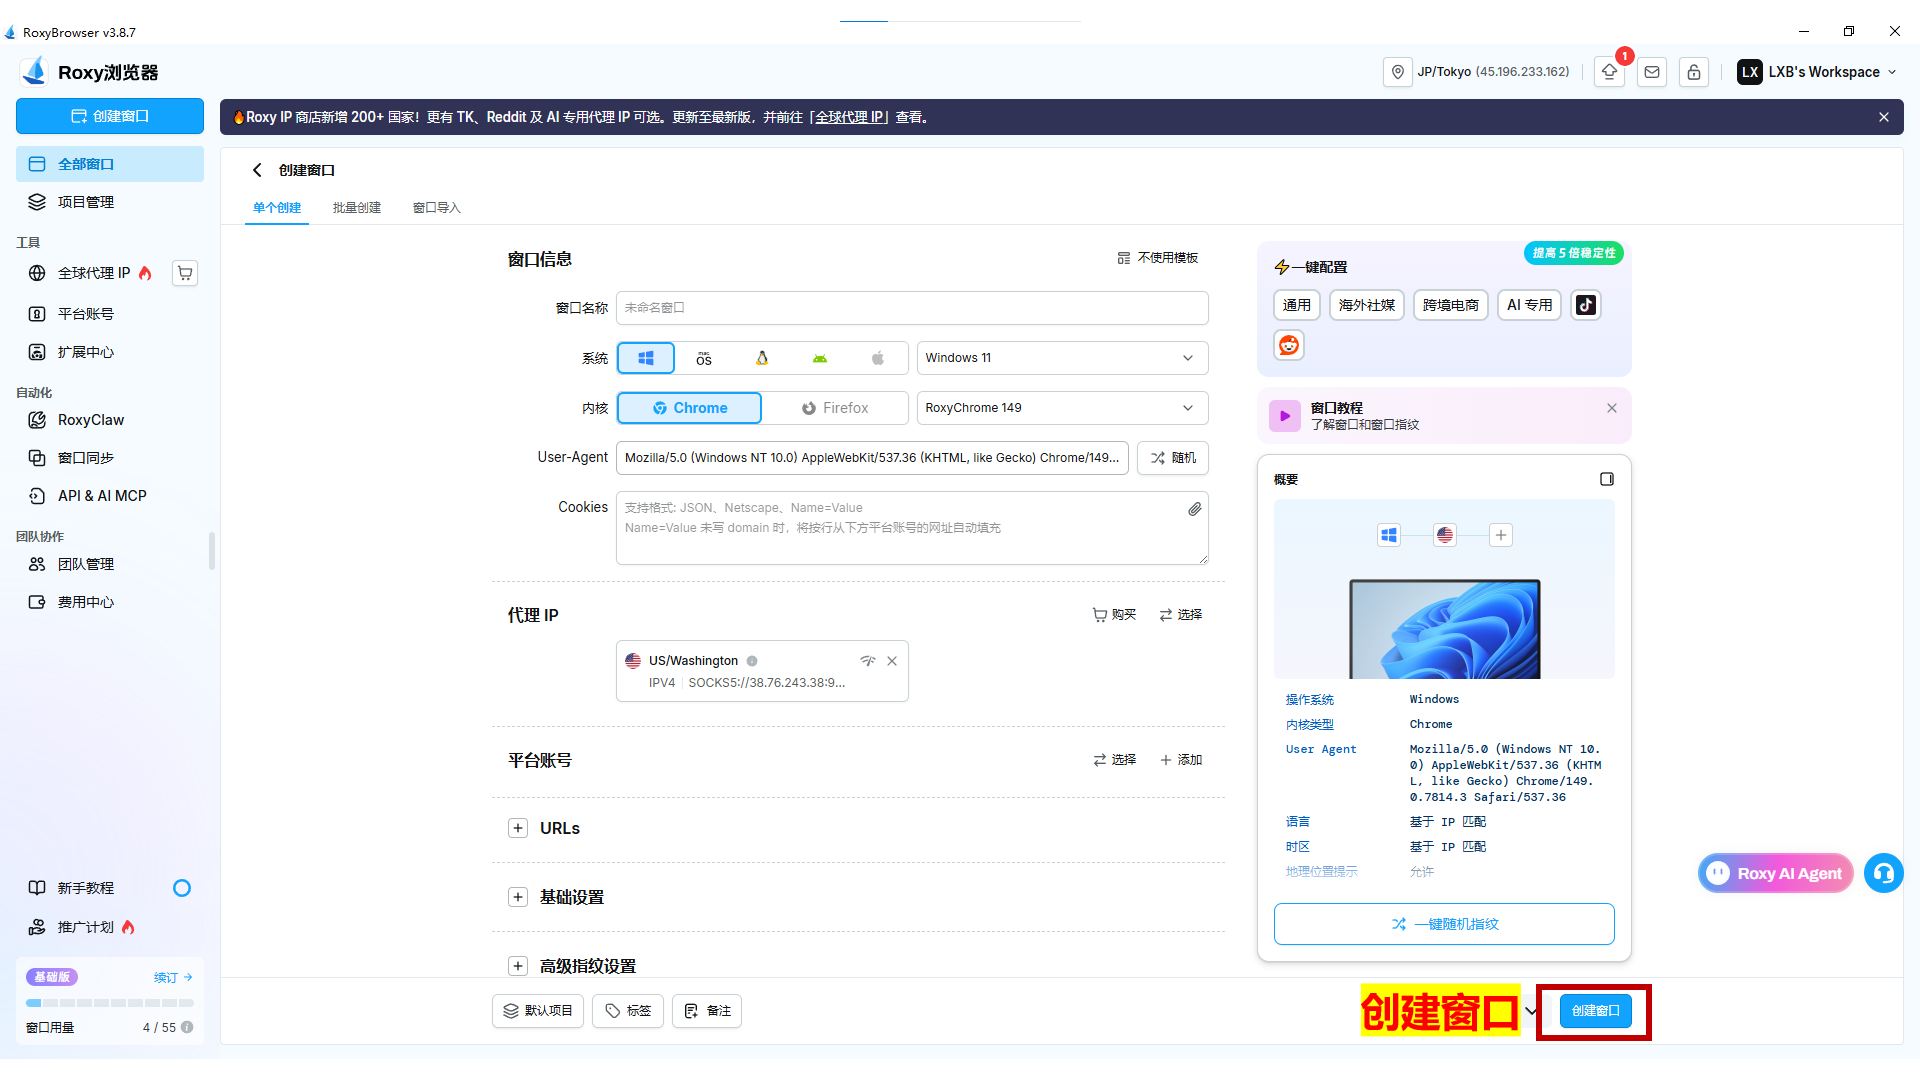Click the 一键随机指纹 button
The width and height of the screenshot is (1920, 1080).
(1444, 924)
